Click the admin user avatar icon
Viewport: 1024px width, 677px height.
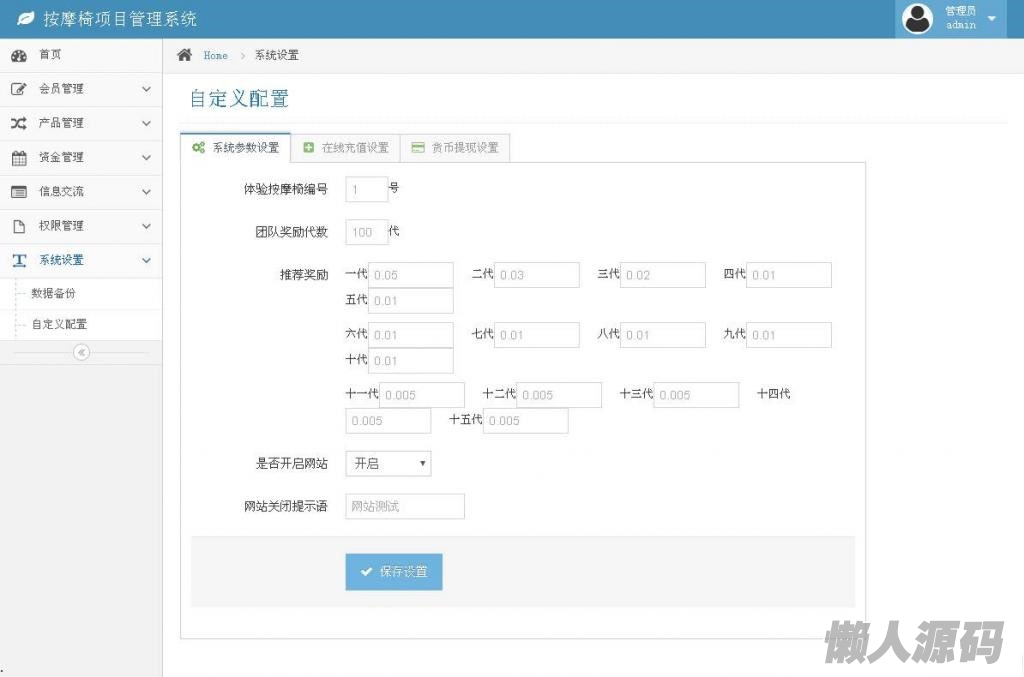(917, 19)
